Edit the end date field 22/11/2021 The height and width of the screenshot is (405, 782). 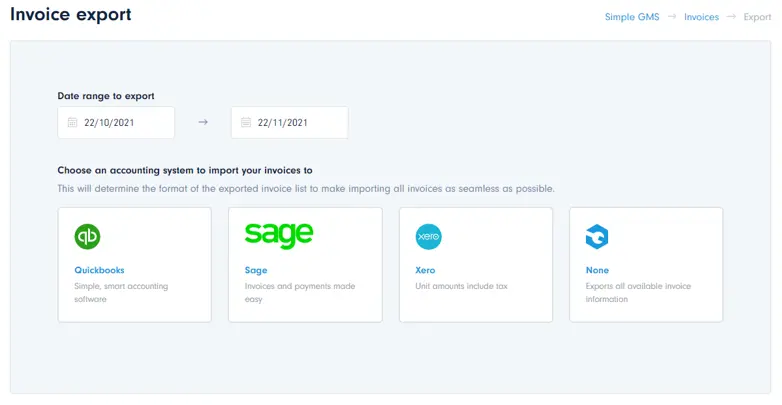283,123
